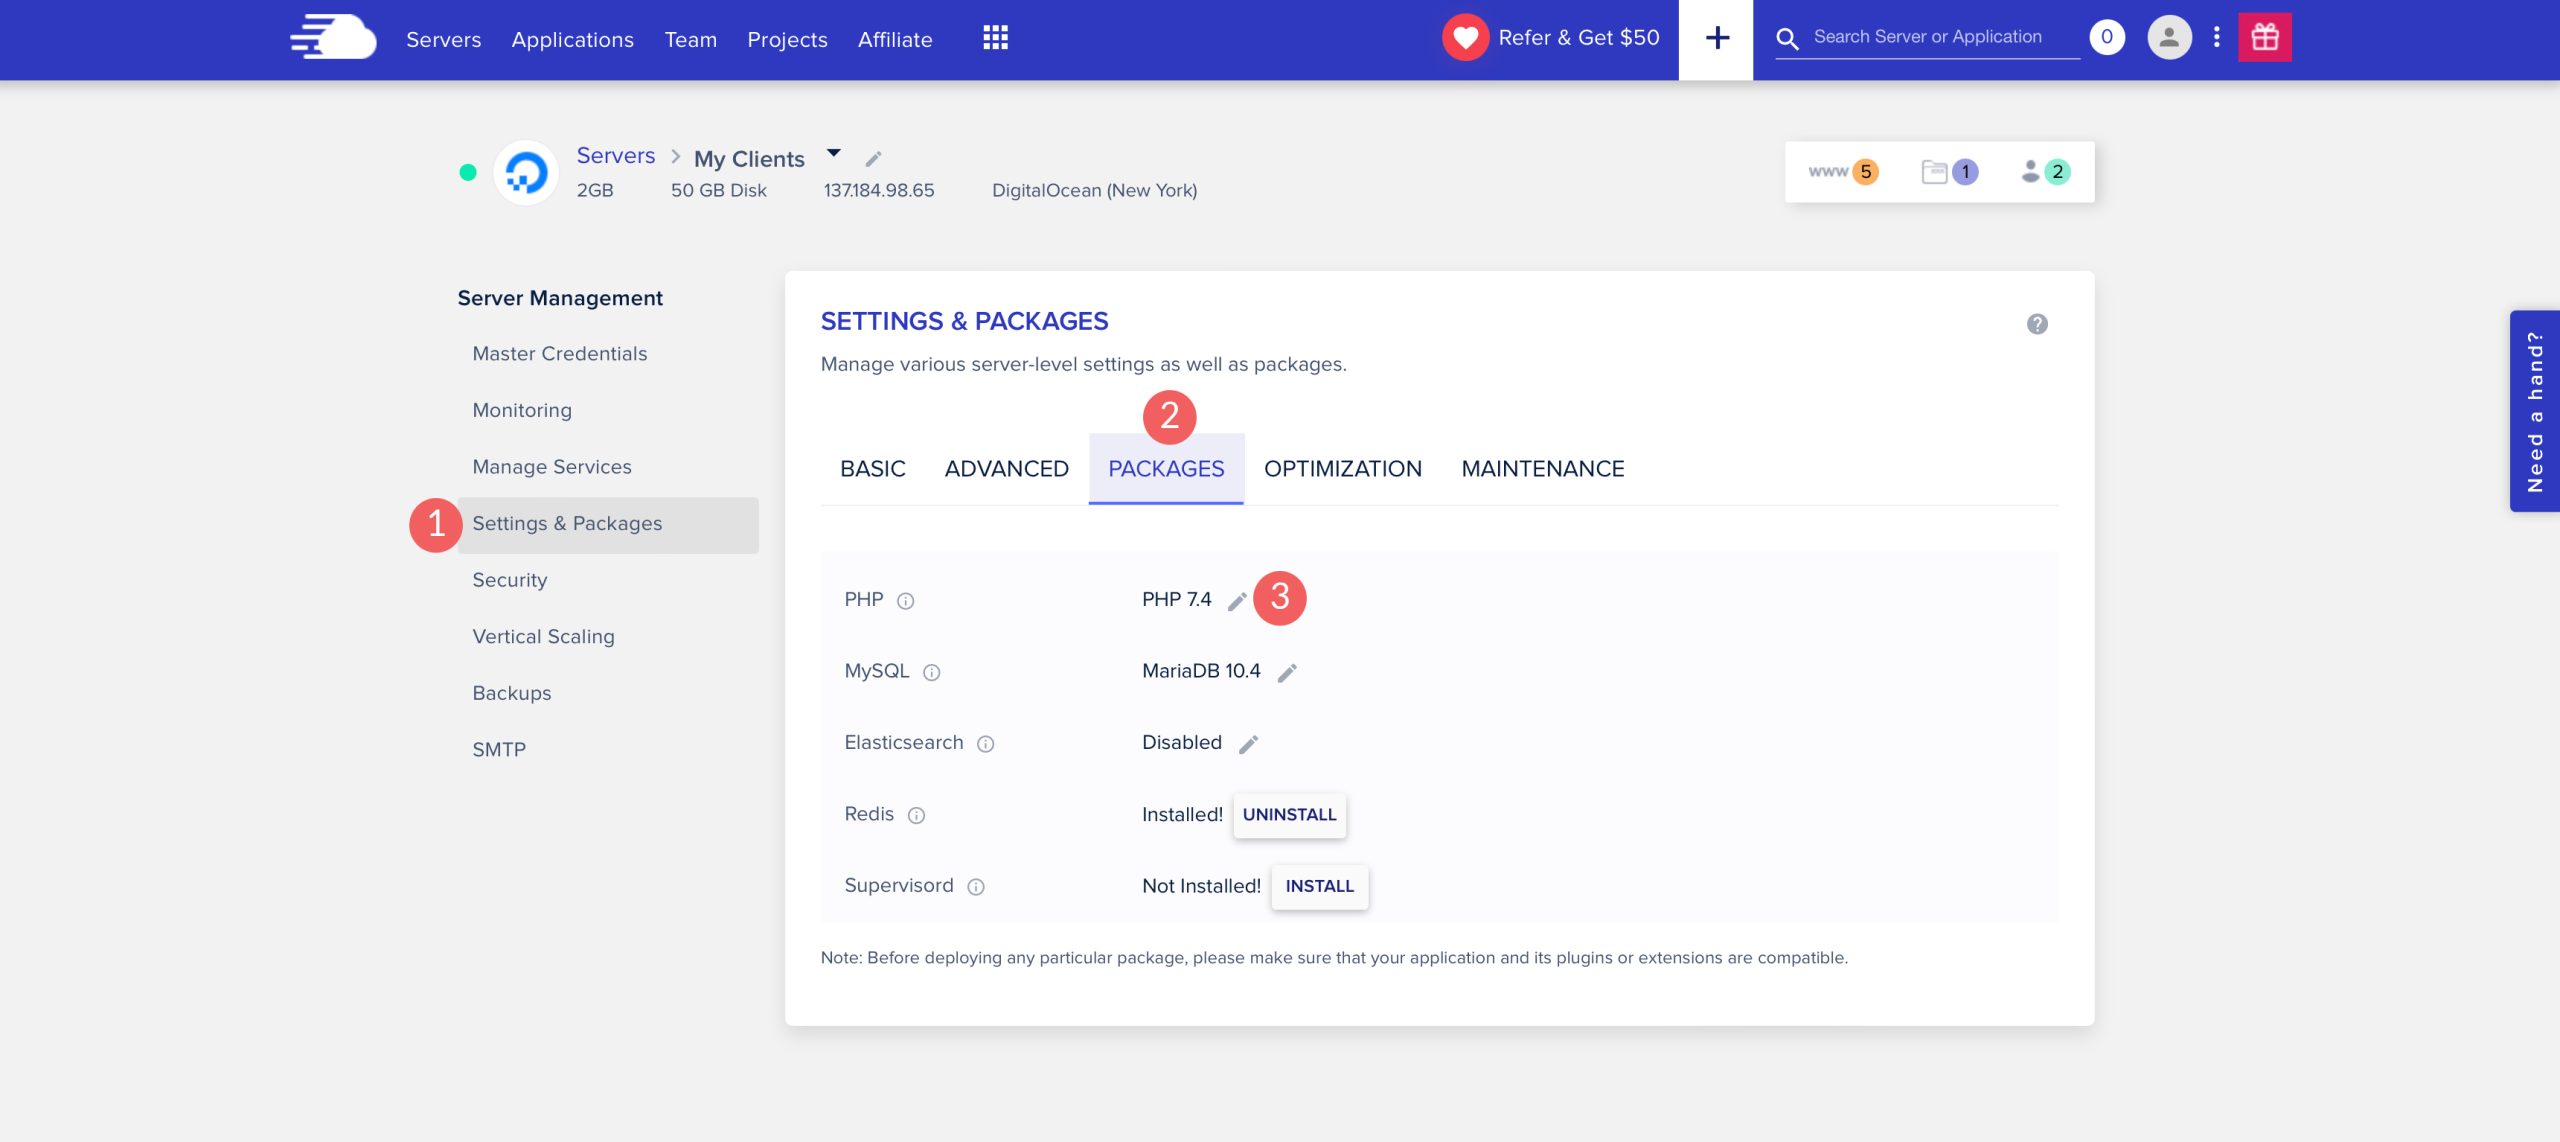Click INSTALL button for Supervisord package
This screenshot has height=1142, width=2560.
[1319, 885]
